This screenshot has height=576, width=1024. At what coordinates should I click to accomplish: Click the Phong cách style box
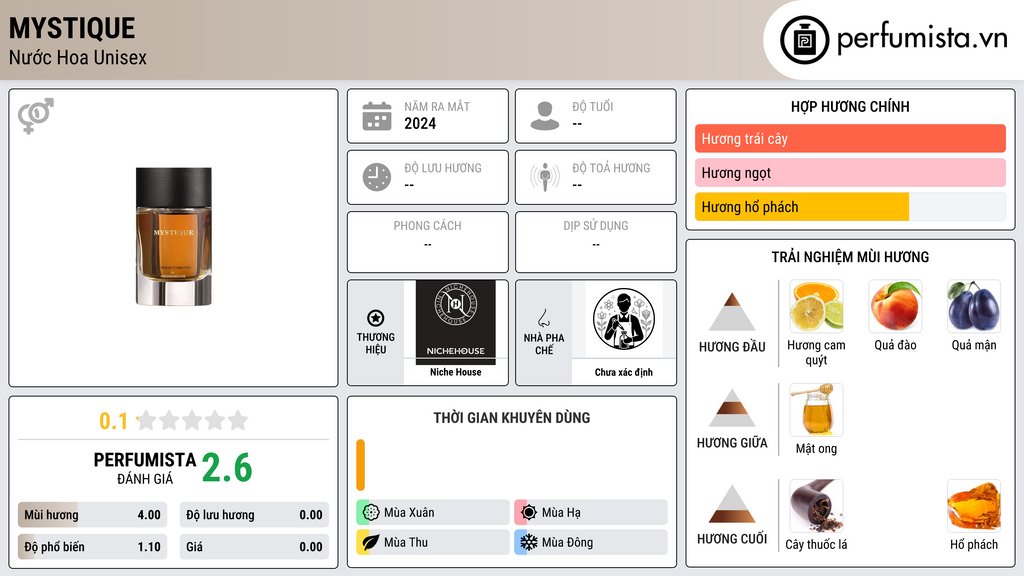tap(428, 242)
